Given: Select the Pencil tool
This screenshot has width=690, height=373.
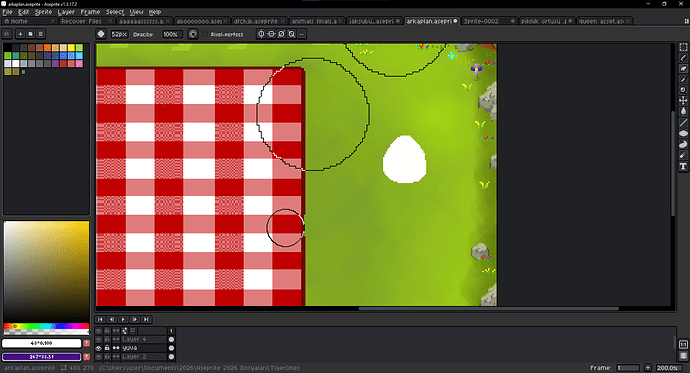Looking at the screenshot, I should (683, 58).
